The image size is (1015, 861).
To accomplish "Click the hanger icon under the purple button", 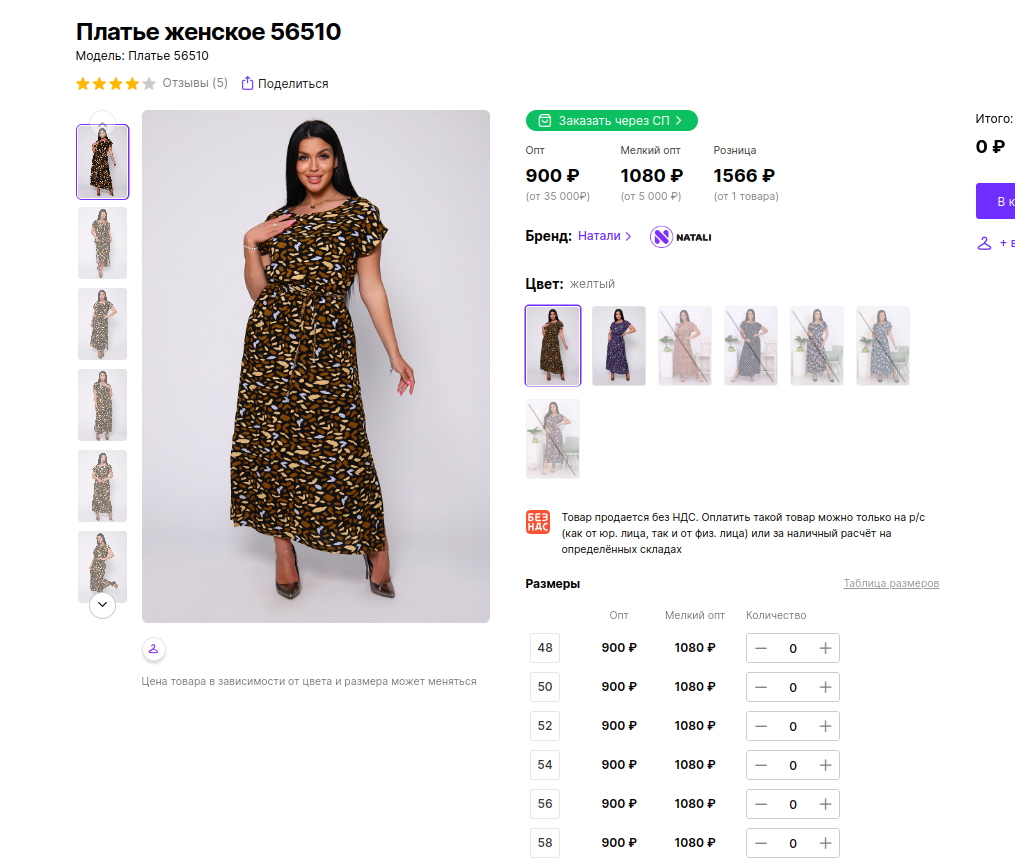I will click(984, 243).
